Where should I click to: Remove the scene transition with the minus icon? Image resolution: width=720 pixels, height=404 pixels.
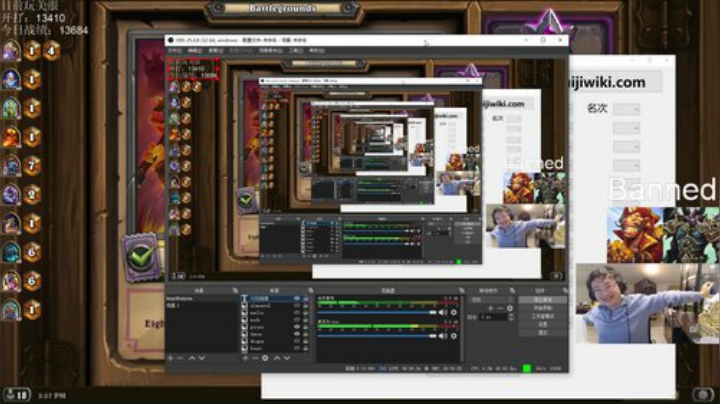(500, 309)
